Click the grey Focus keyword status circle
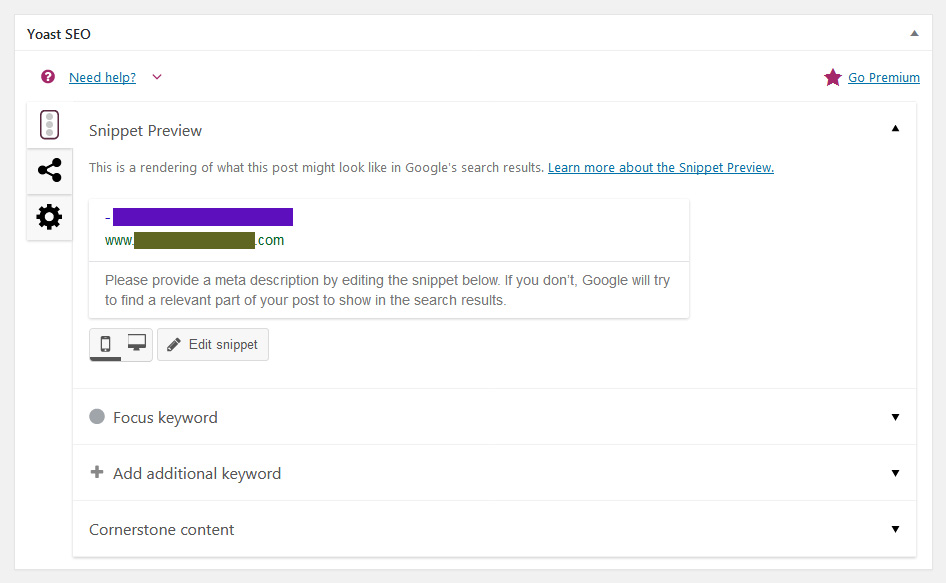This screenshot has width=946, height=583. click(97, 416)
